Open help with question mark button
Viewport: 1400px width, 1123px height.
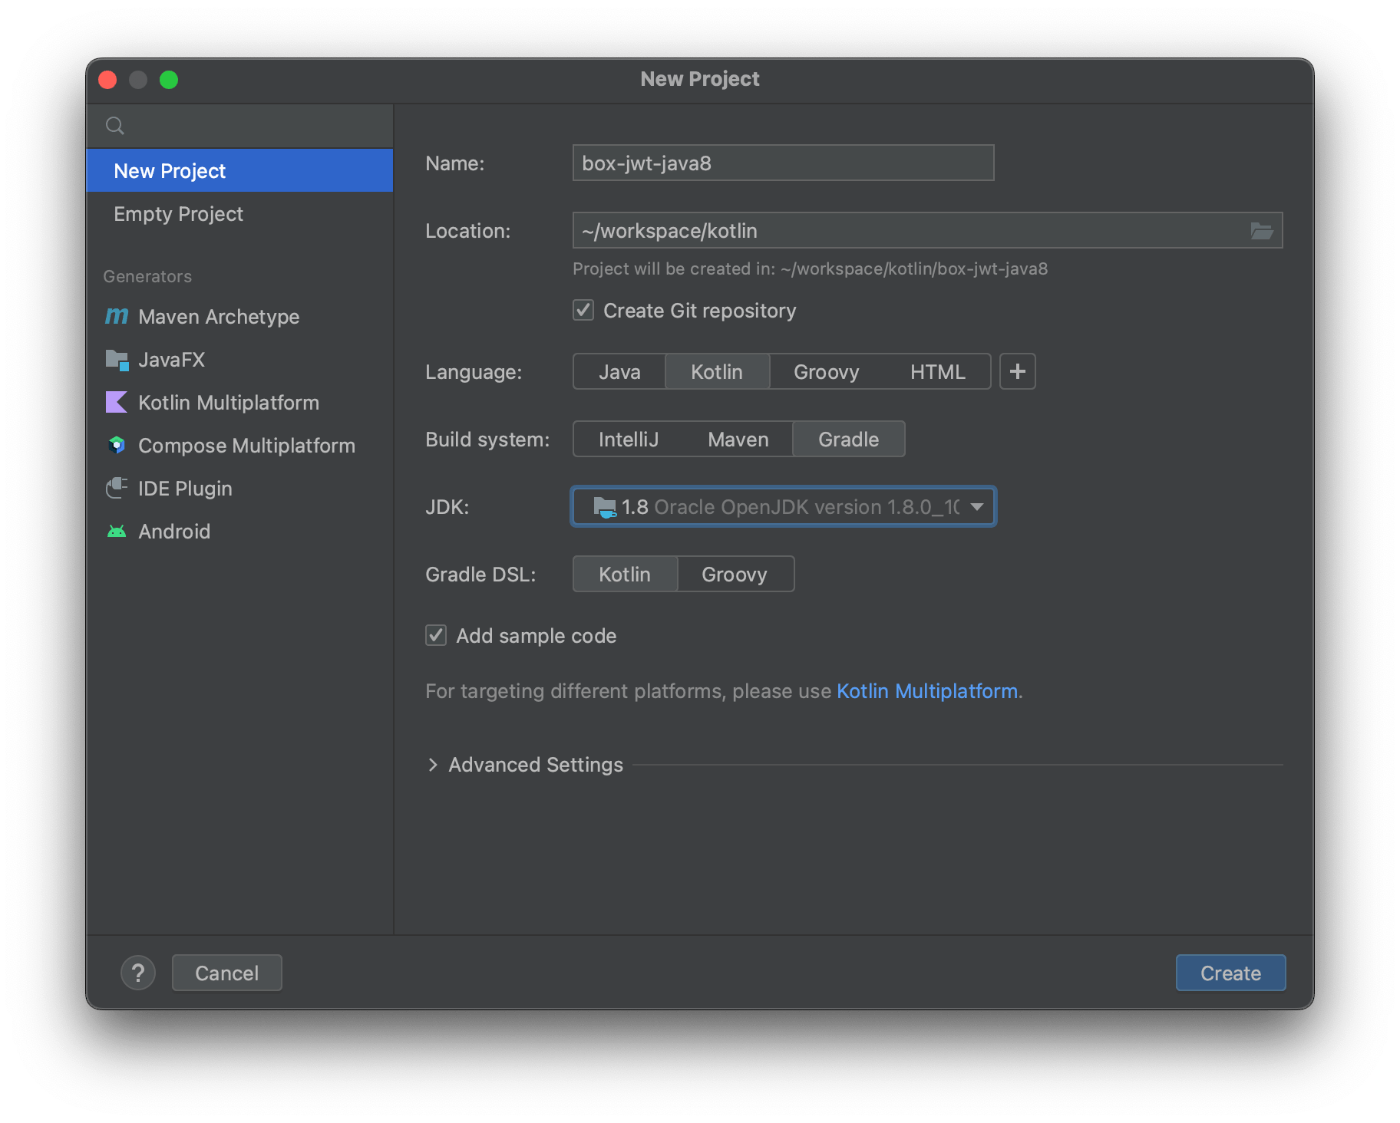pos(138,973)
